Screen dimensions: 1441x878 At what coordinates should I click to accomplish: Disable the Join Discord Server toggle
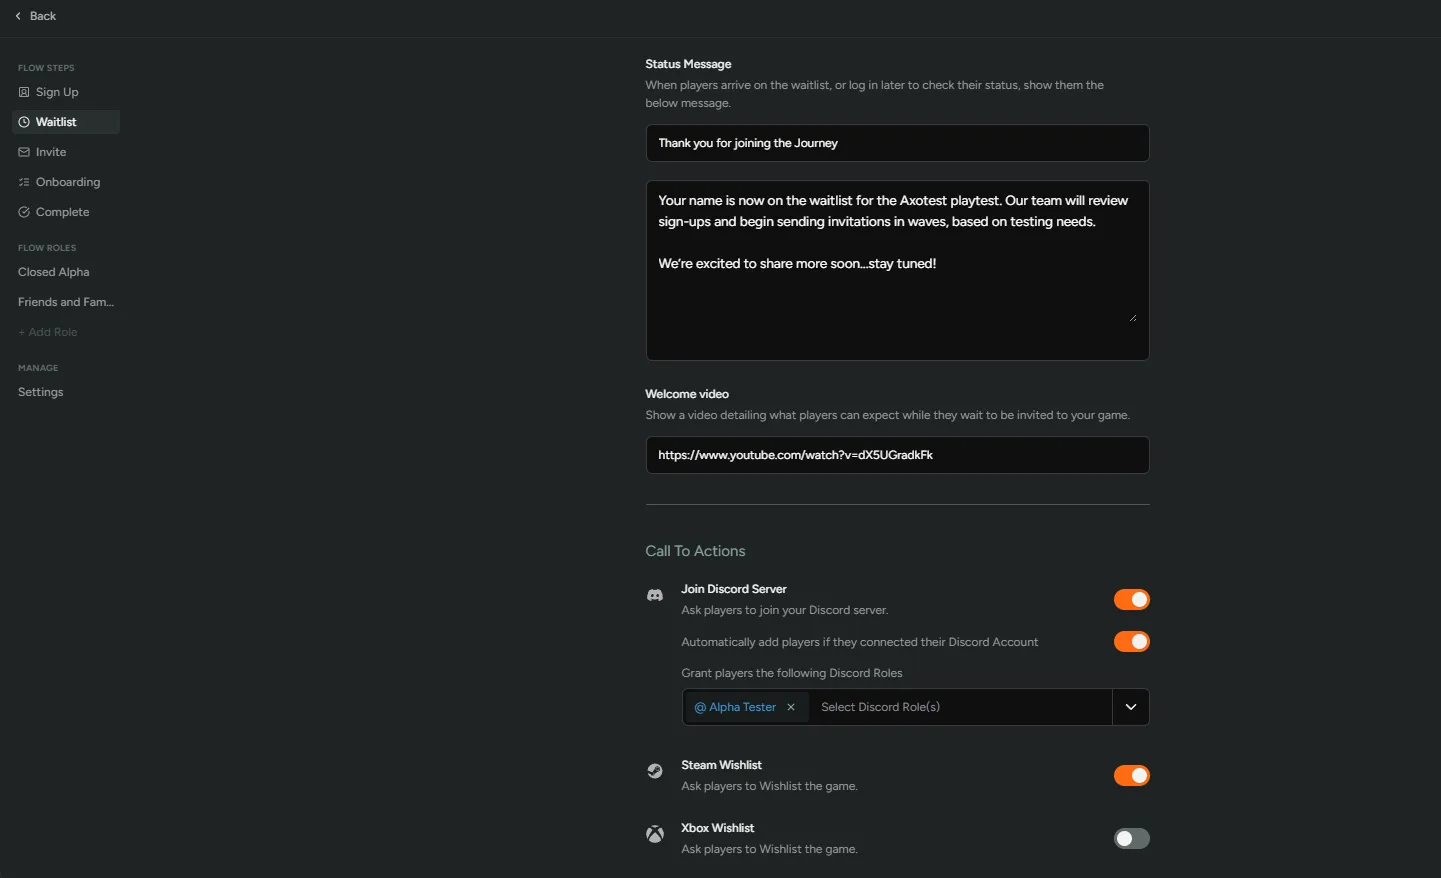(1131, 599)
